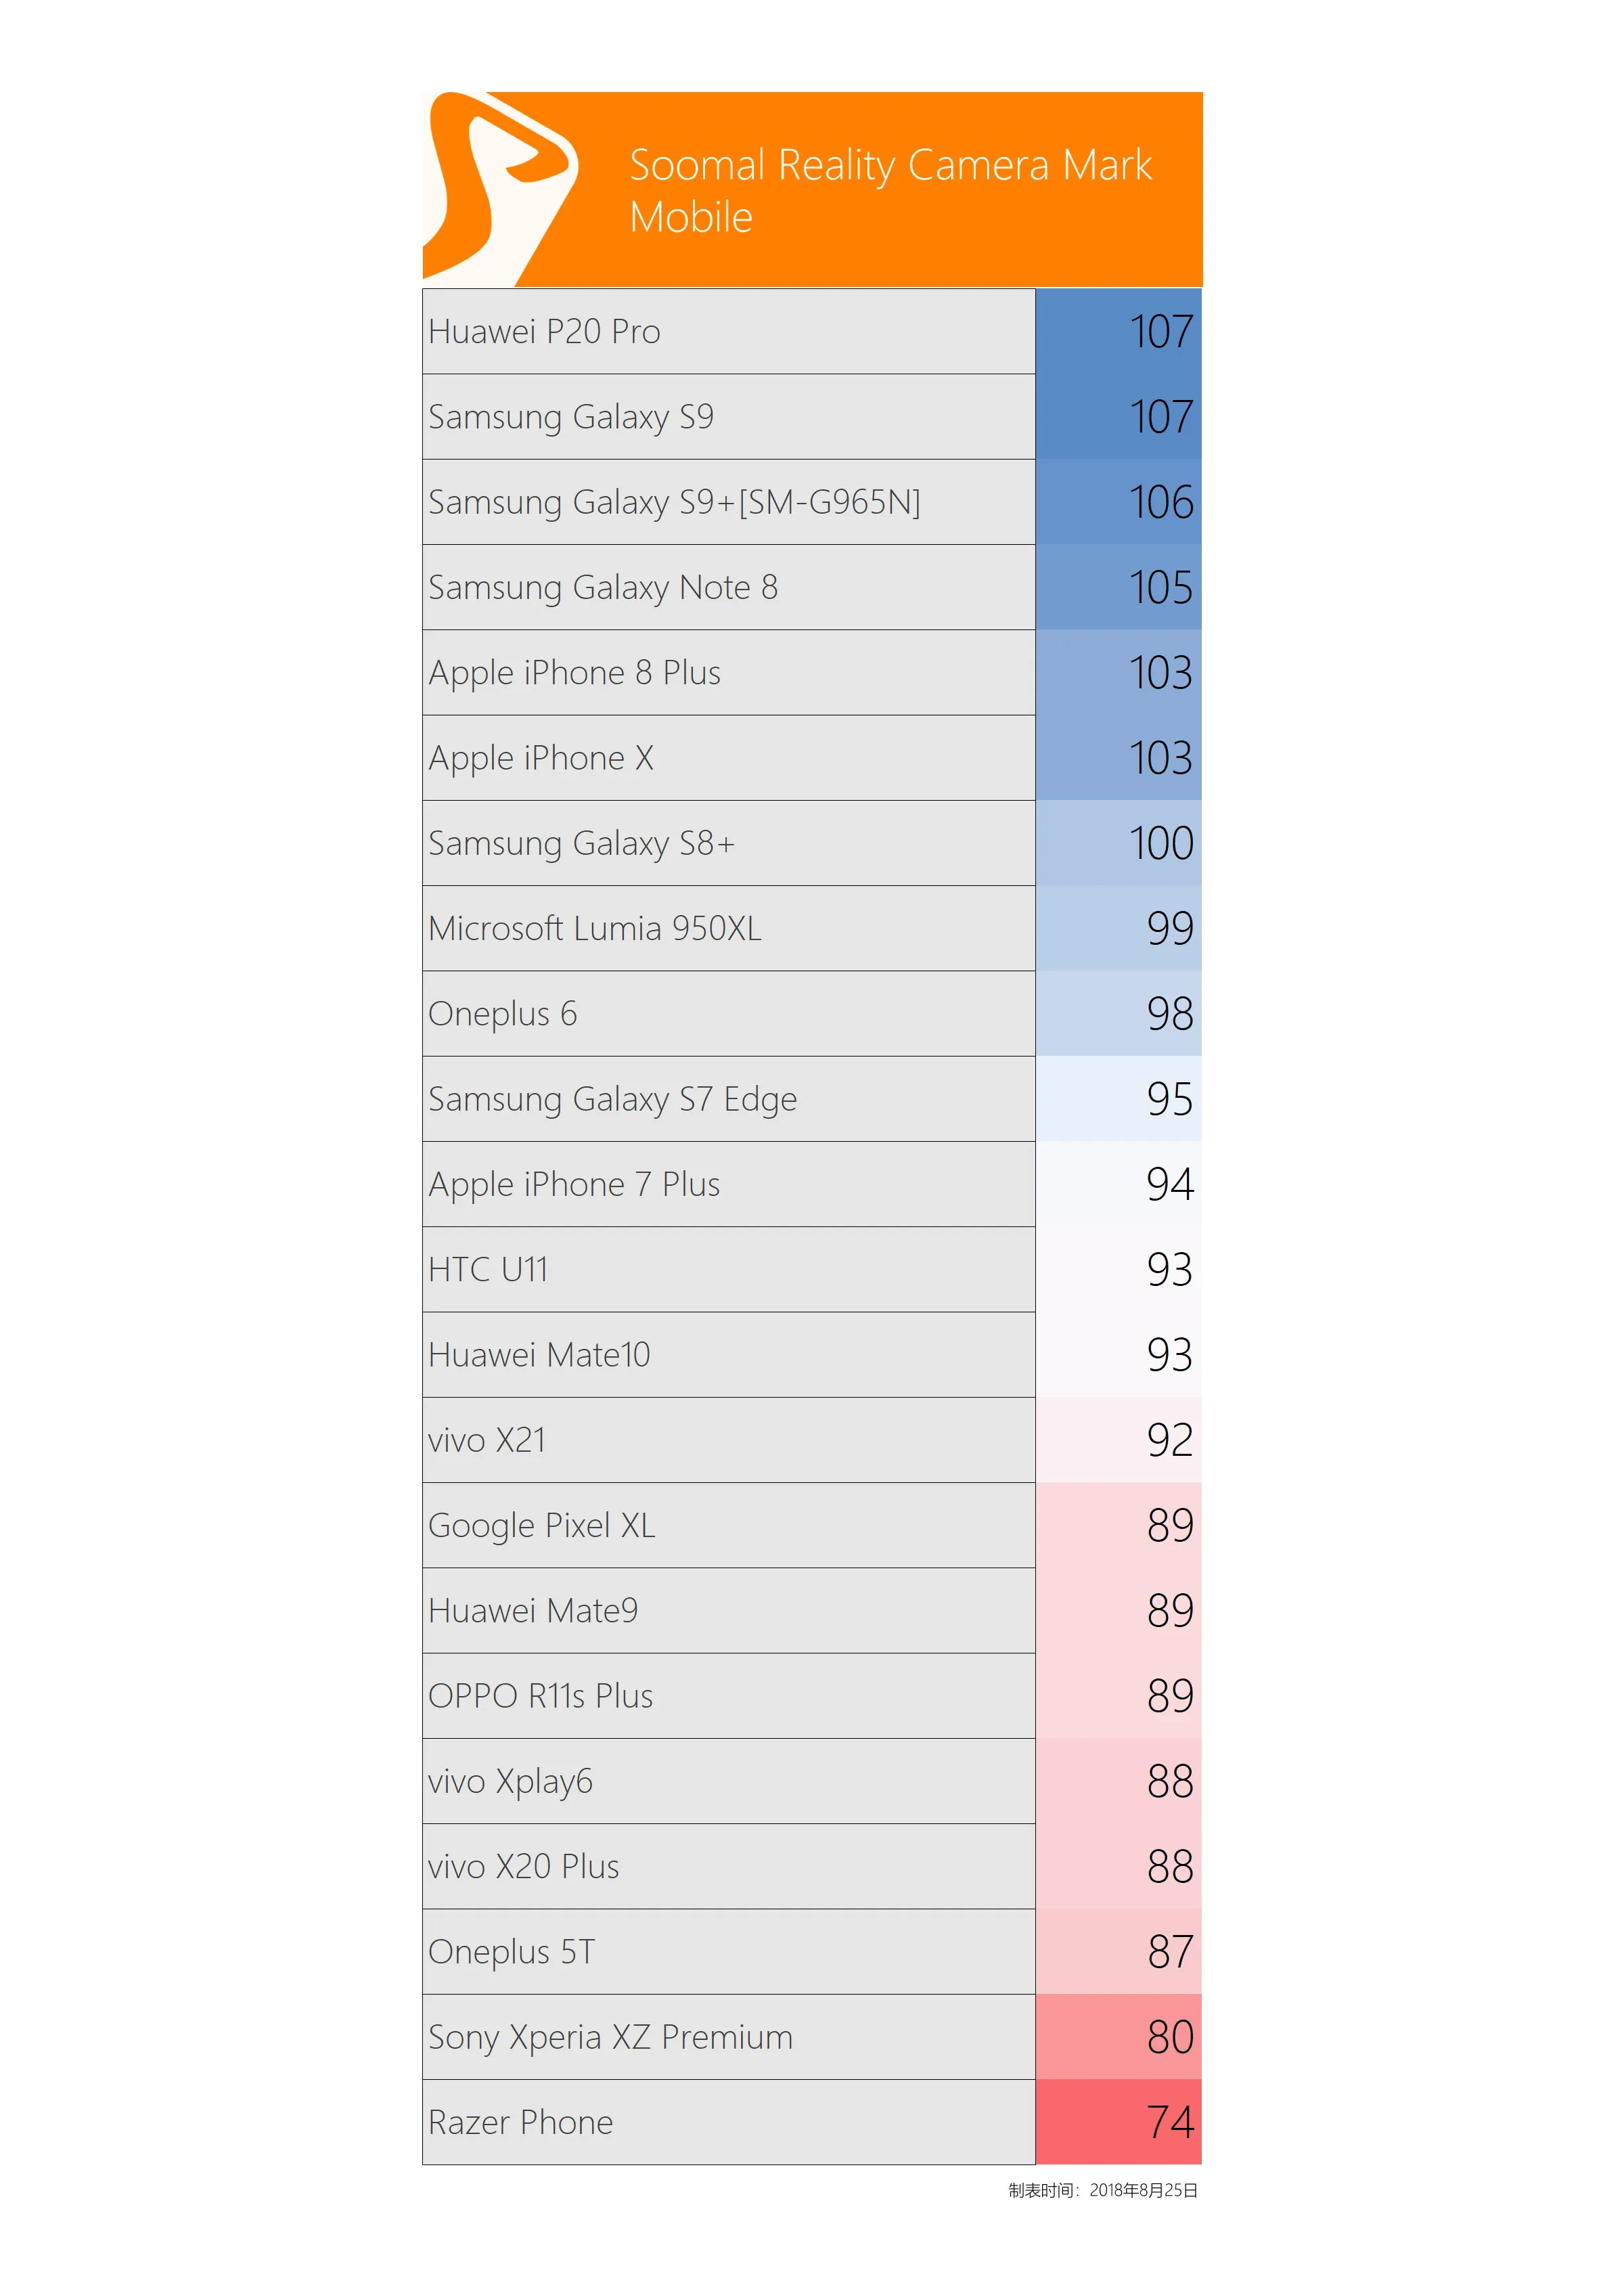Click the Soomal logo icon
The width and height of the screenshot is (1624, 2289).
pos(500,189)
